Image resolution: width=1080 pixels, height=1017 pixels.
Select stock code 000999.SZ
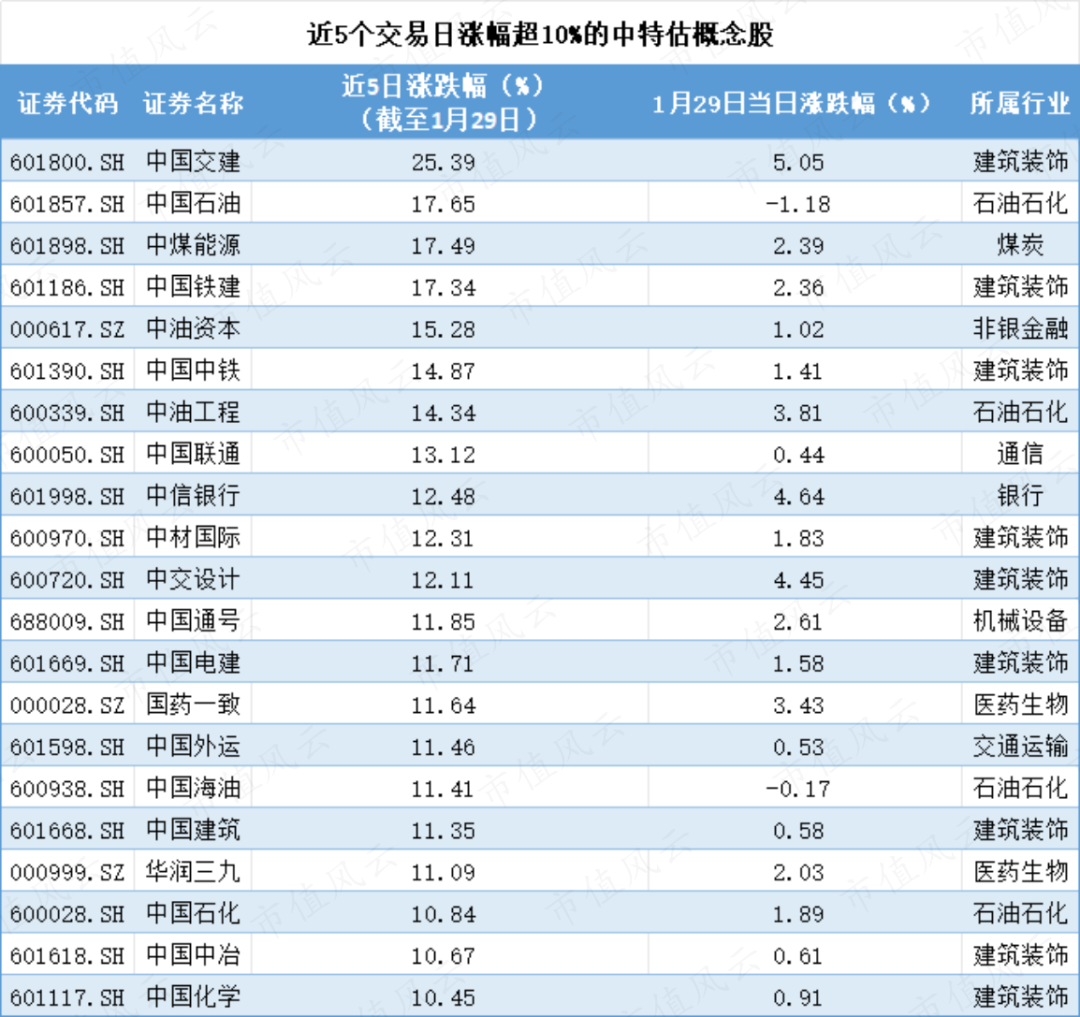point(67,872)
